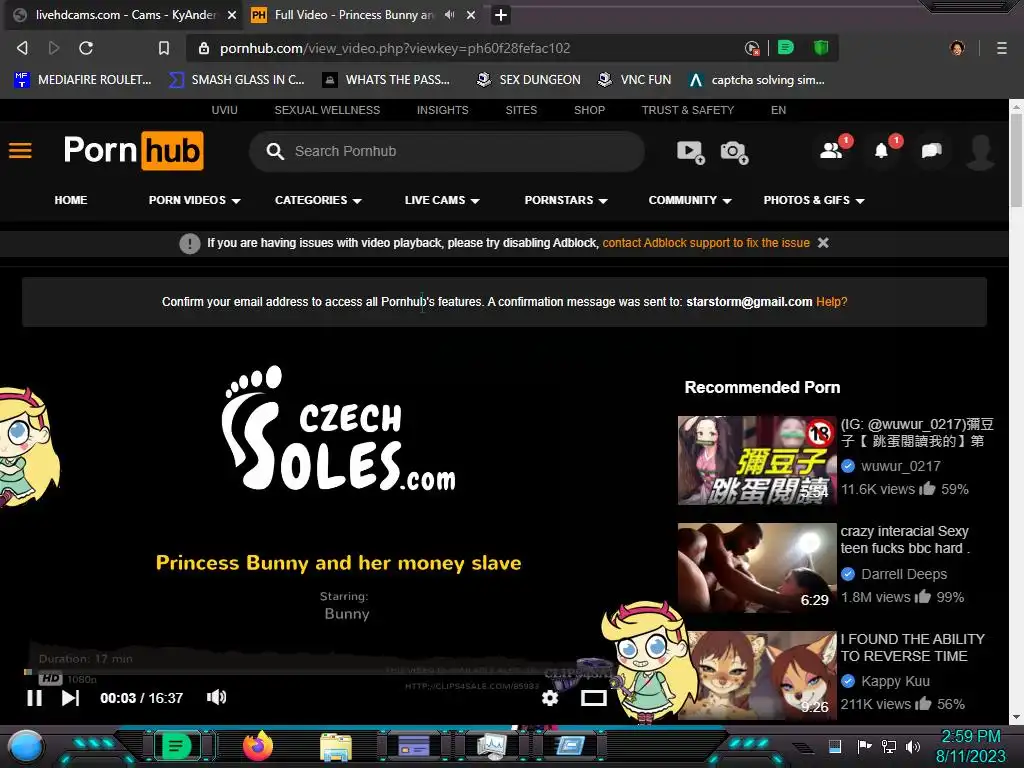Open Firefox from the taskbar
1024x768 pixels.
(258, 746)
